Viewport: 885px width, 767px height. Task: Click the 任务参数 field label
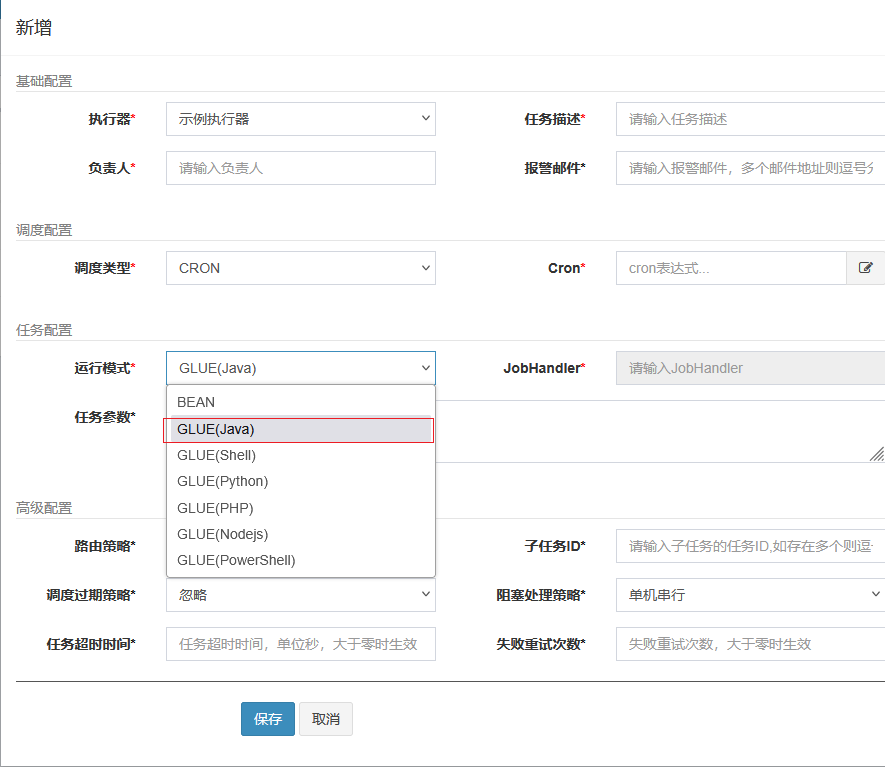point(105,417)
